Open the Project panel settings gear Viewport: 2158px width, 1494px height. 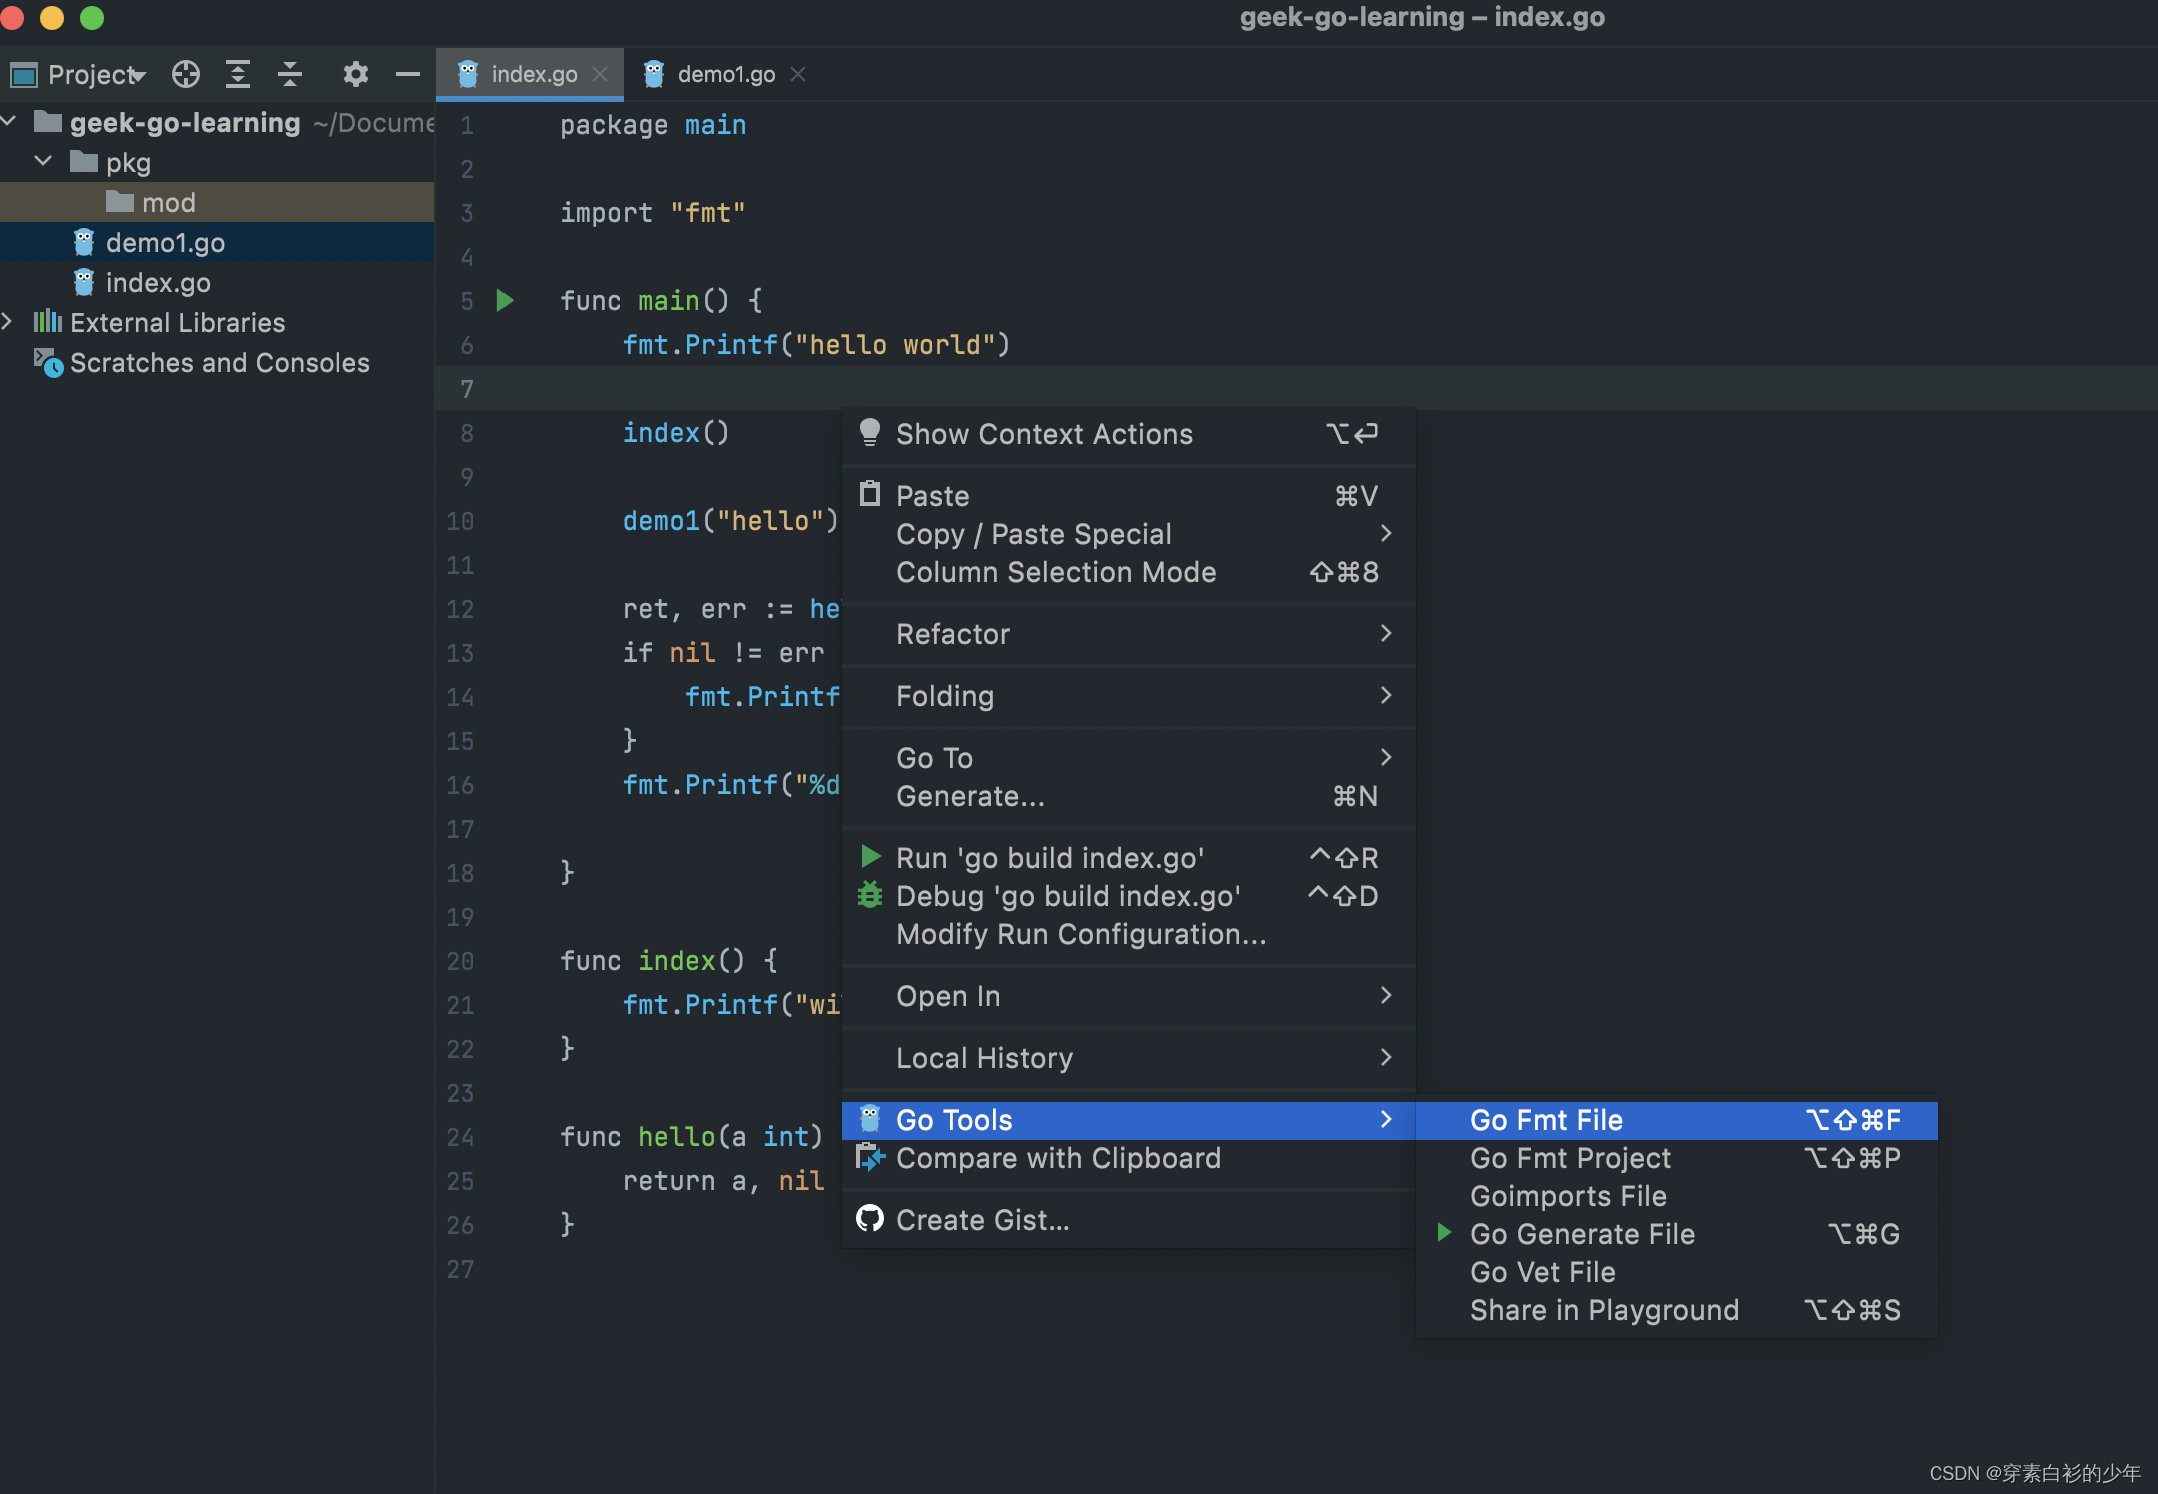(355, 74)
